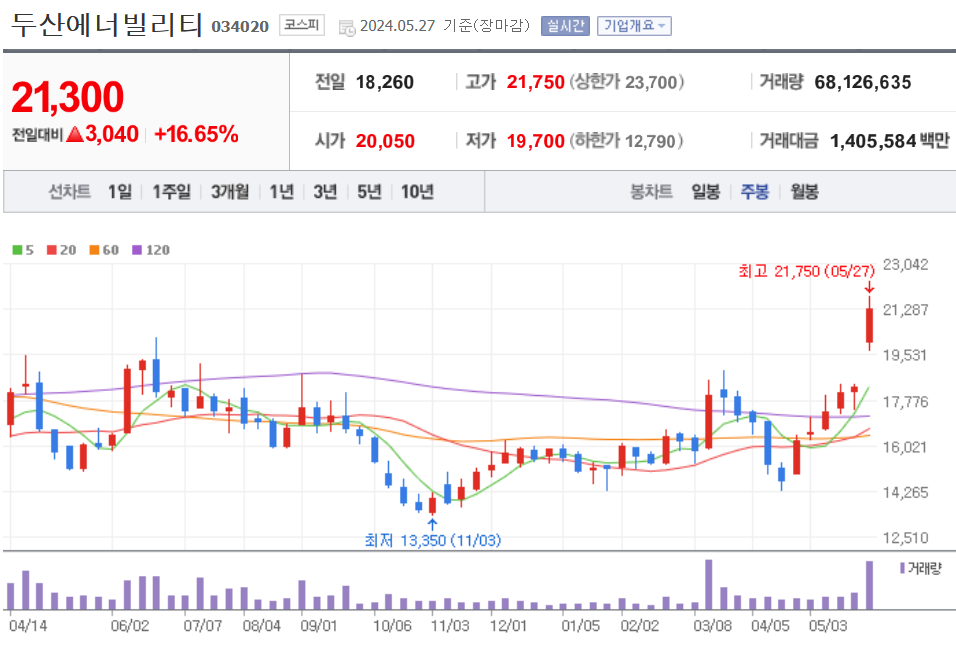
Task: Select the 3개월 line chart tab
Action: [230, 192]
